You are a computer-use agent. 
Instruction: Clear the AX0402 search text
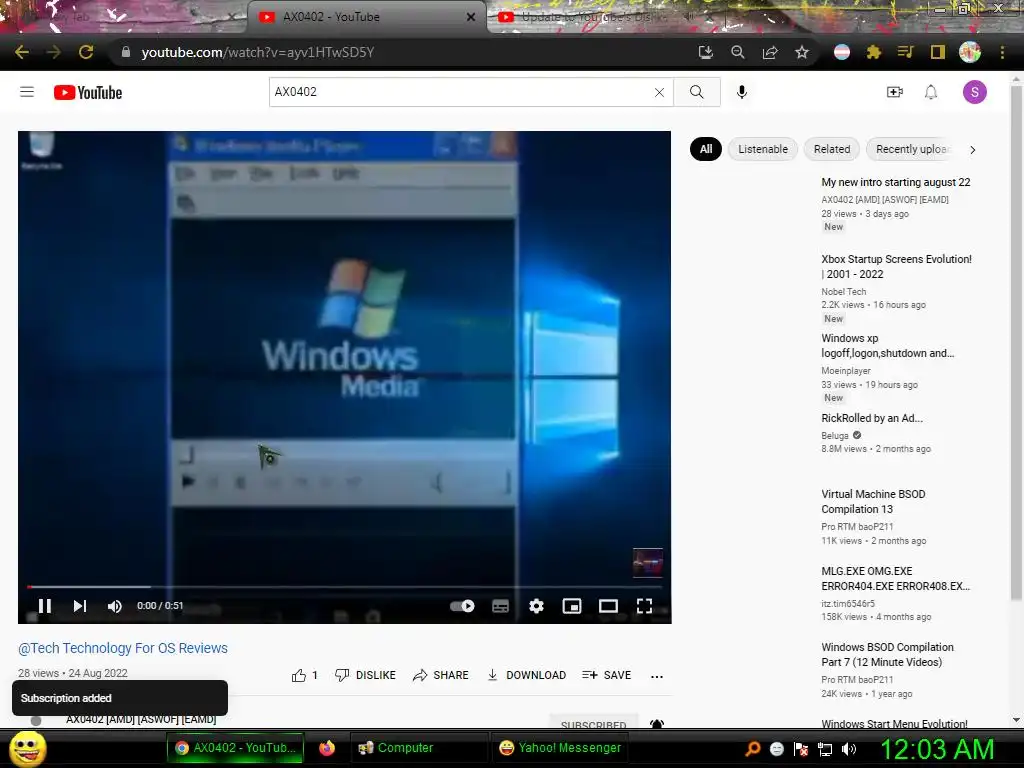tap(659, 92)
